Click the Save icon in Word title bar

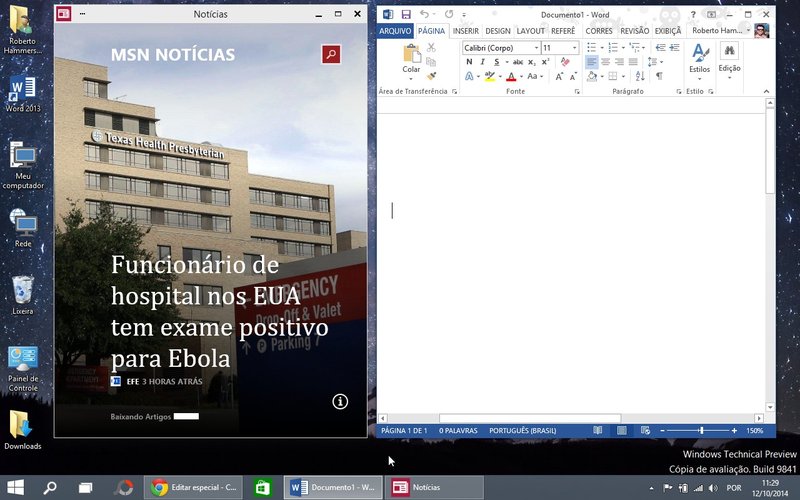point(406,14)
